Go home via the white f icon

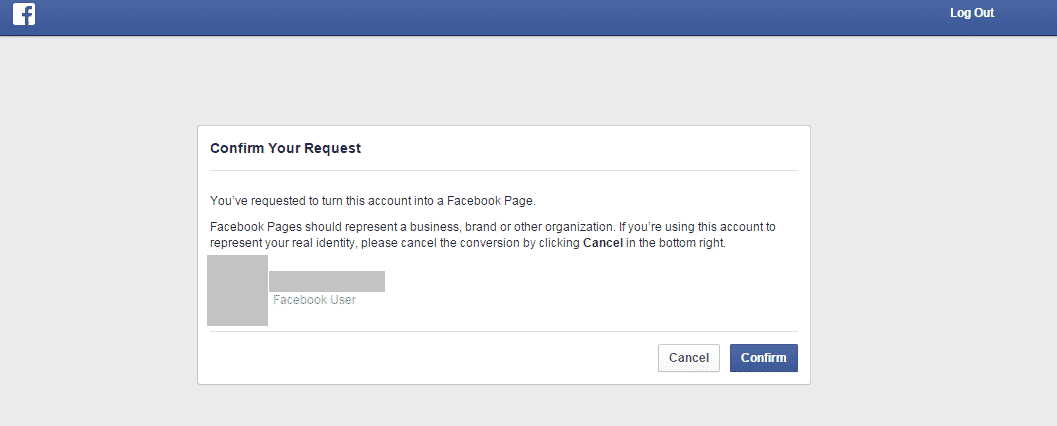coord(24,14)
